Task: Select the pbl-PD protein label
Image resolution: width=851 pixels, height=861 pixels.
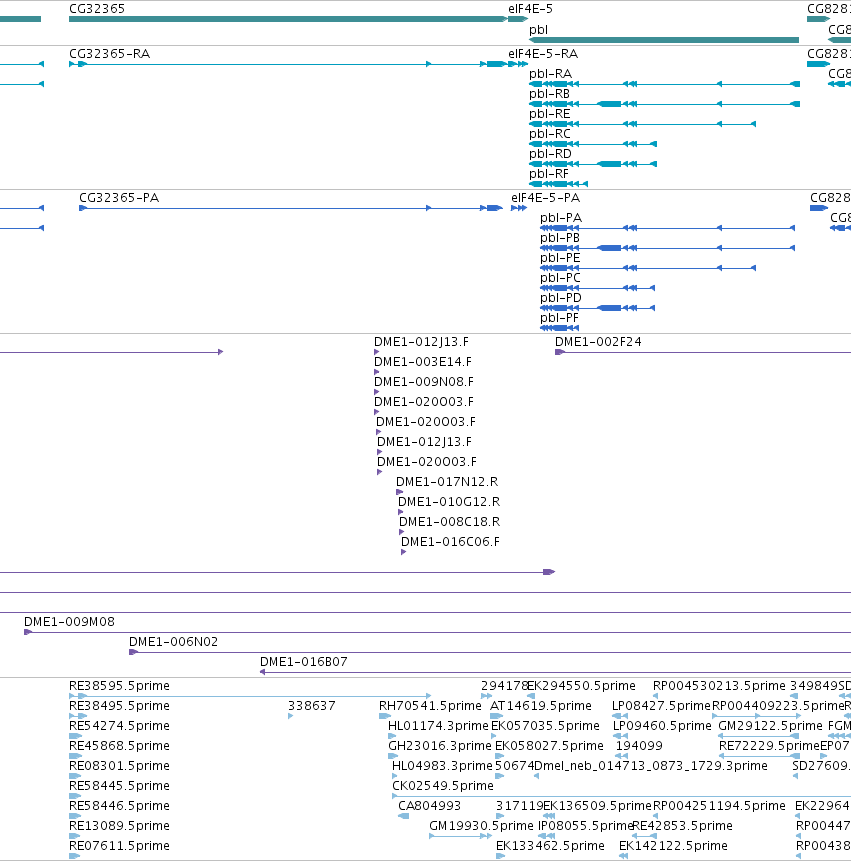Action: [x=561, y=298]
